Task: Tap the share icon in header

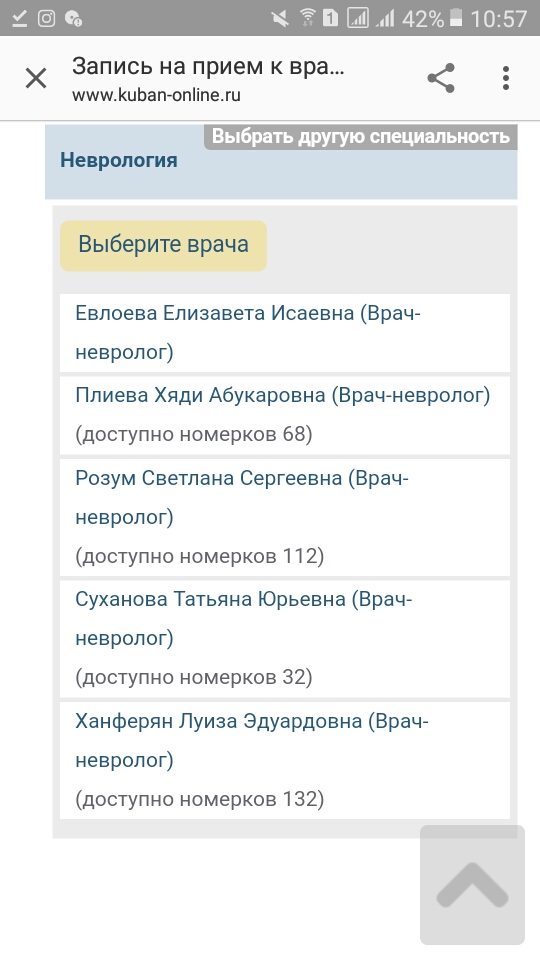Action: point(441,78)
